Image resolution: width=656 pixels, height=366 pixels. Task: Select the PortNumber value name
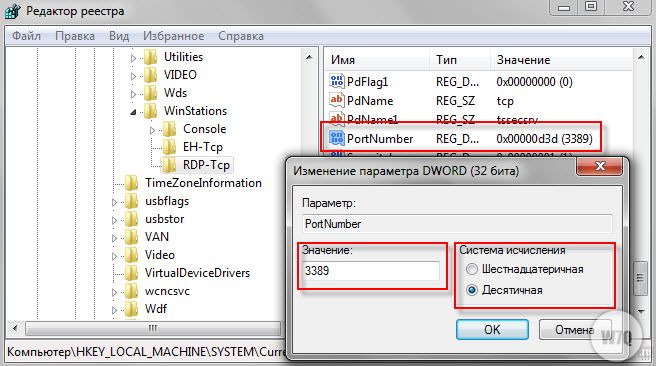coord(380,139)
